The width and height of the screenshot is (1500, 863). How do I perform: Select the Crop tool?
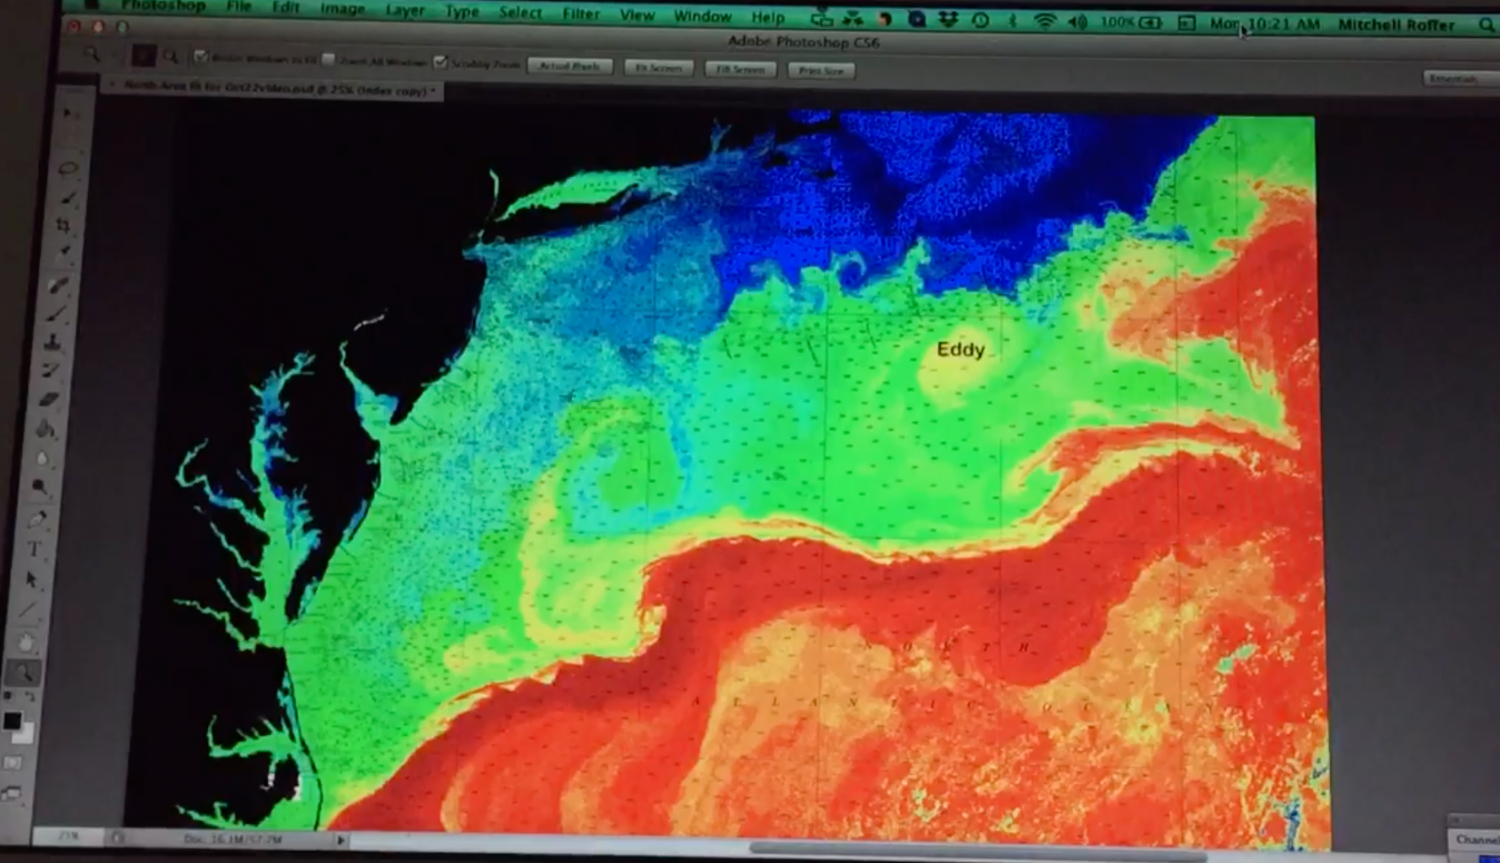click(x=63, y=226)
